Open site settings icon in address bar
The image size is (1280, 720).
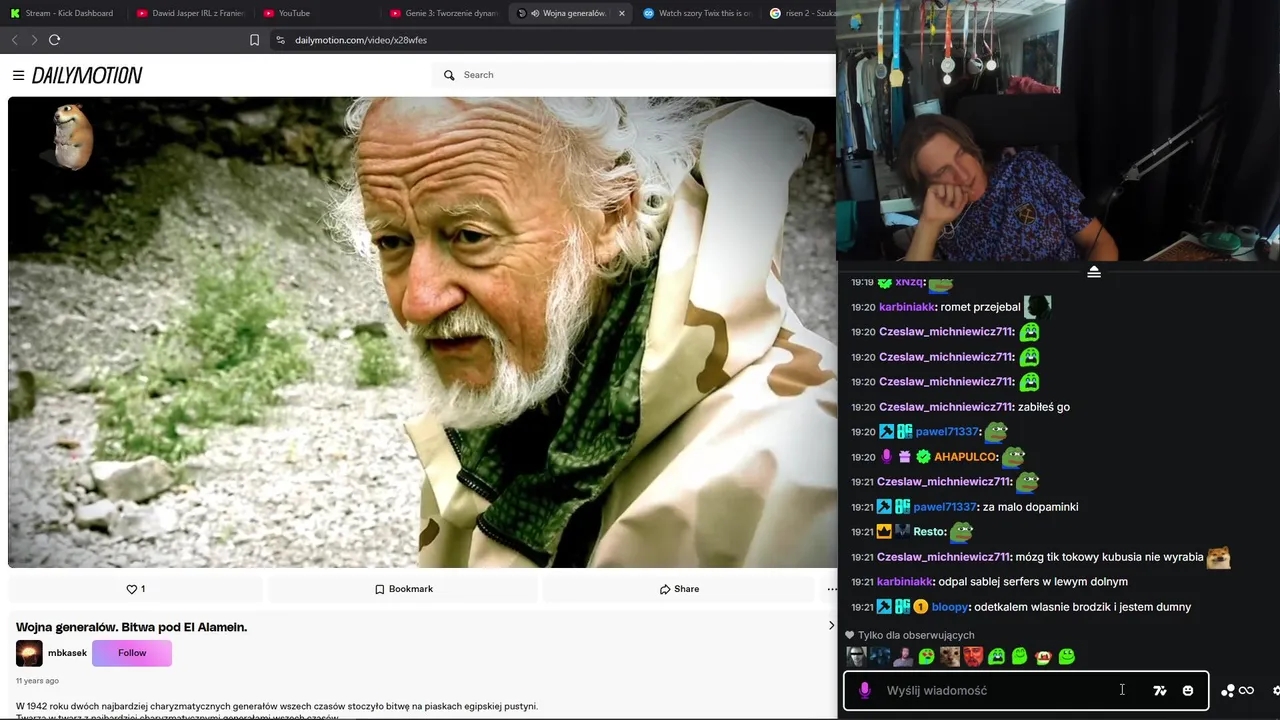tap(280, 40)
